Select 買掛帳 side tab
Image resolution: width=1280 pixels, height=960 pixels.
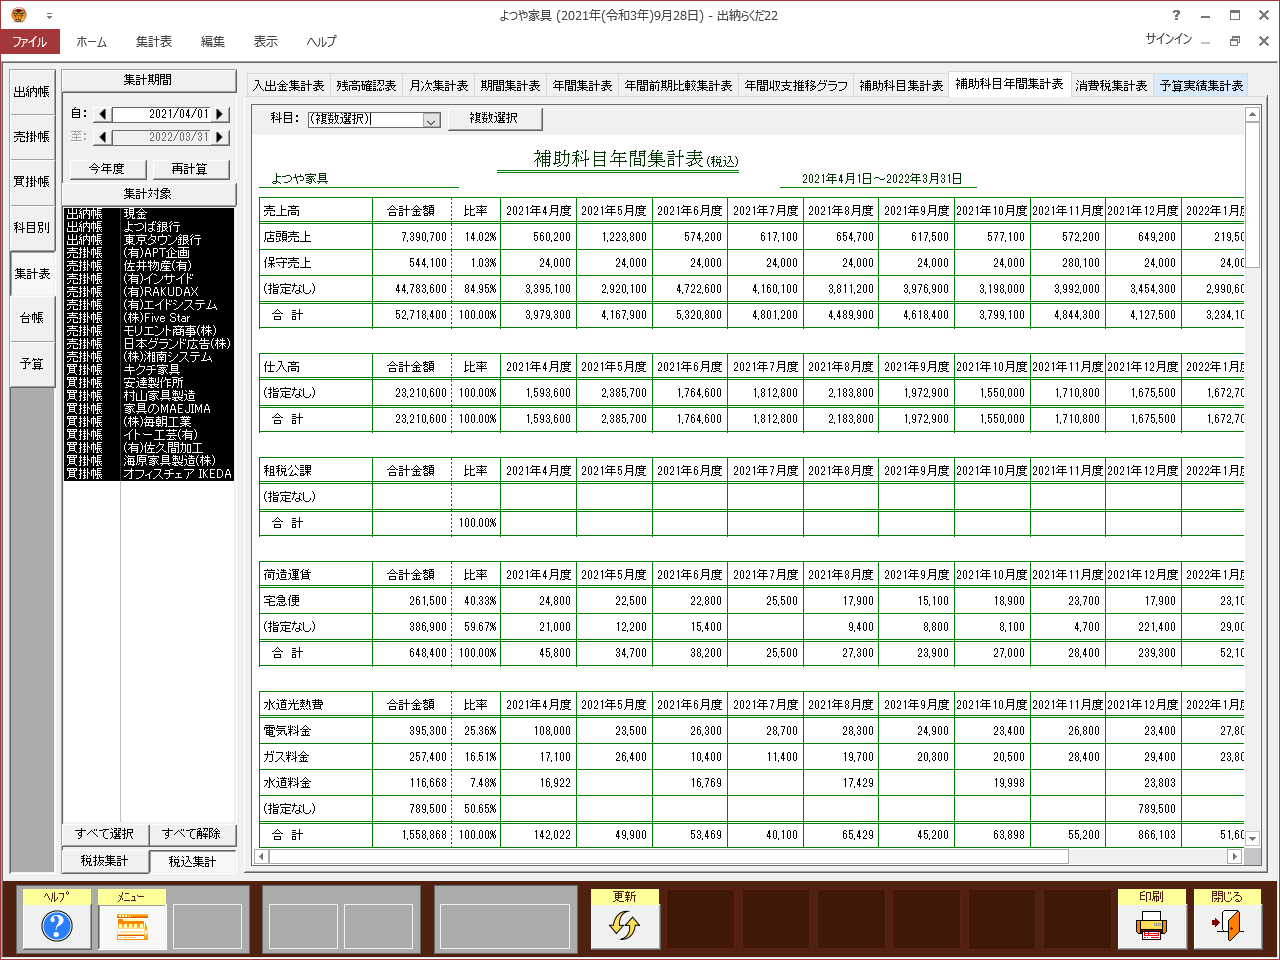[x=32, y=182]
